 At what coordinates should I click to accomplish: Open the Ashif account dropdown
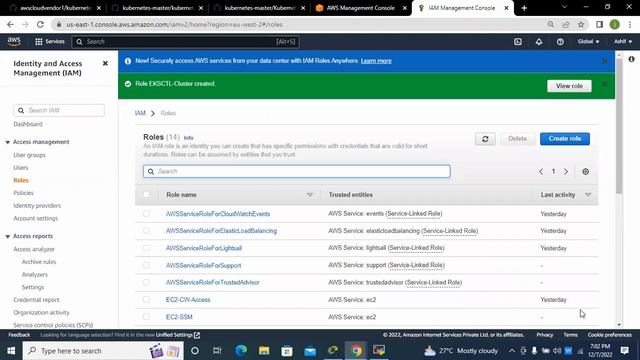623,42
